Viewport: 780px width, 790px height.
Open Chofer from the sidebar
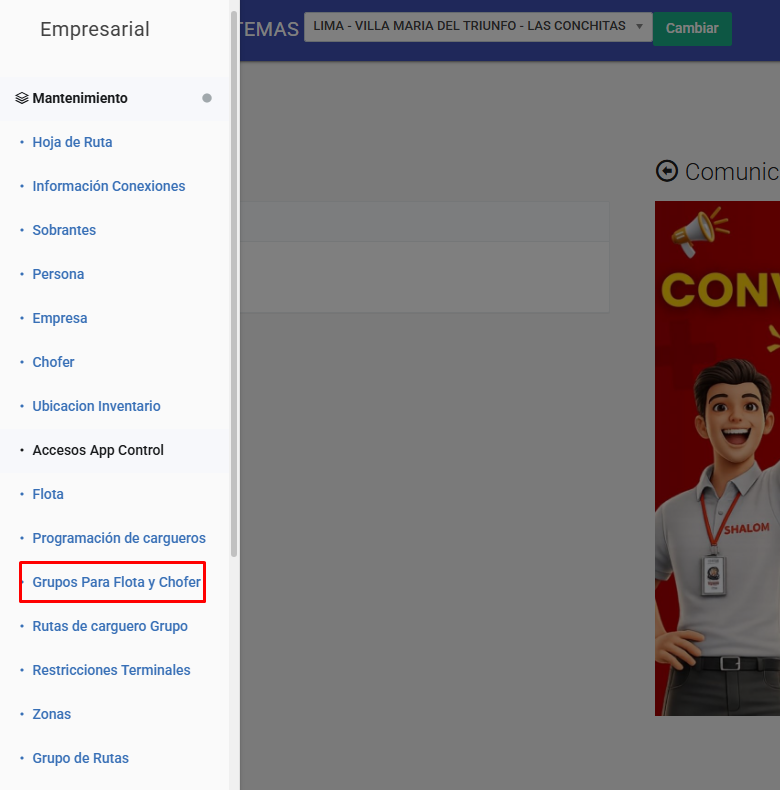click(53, 362)
